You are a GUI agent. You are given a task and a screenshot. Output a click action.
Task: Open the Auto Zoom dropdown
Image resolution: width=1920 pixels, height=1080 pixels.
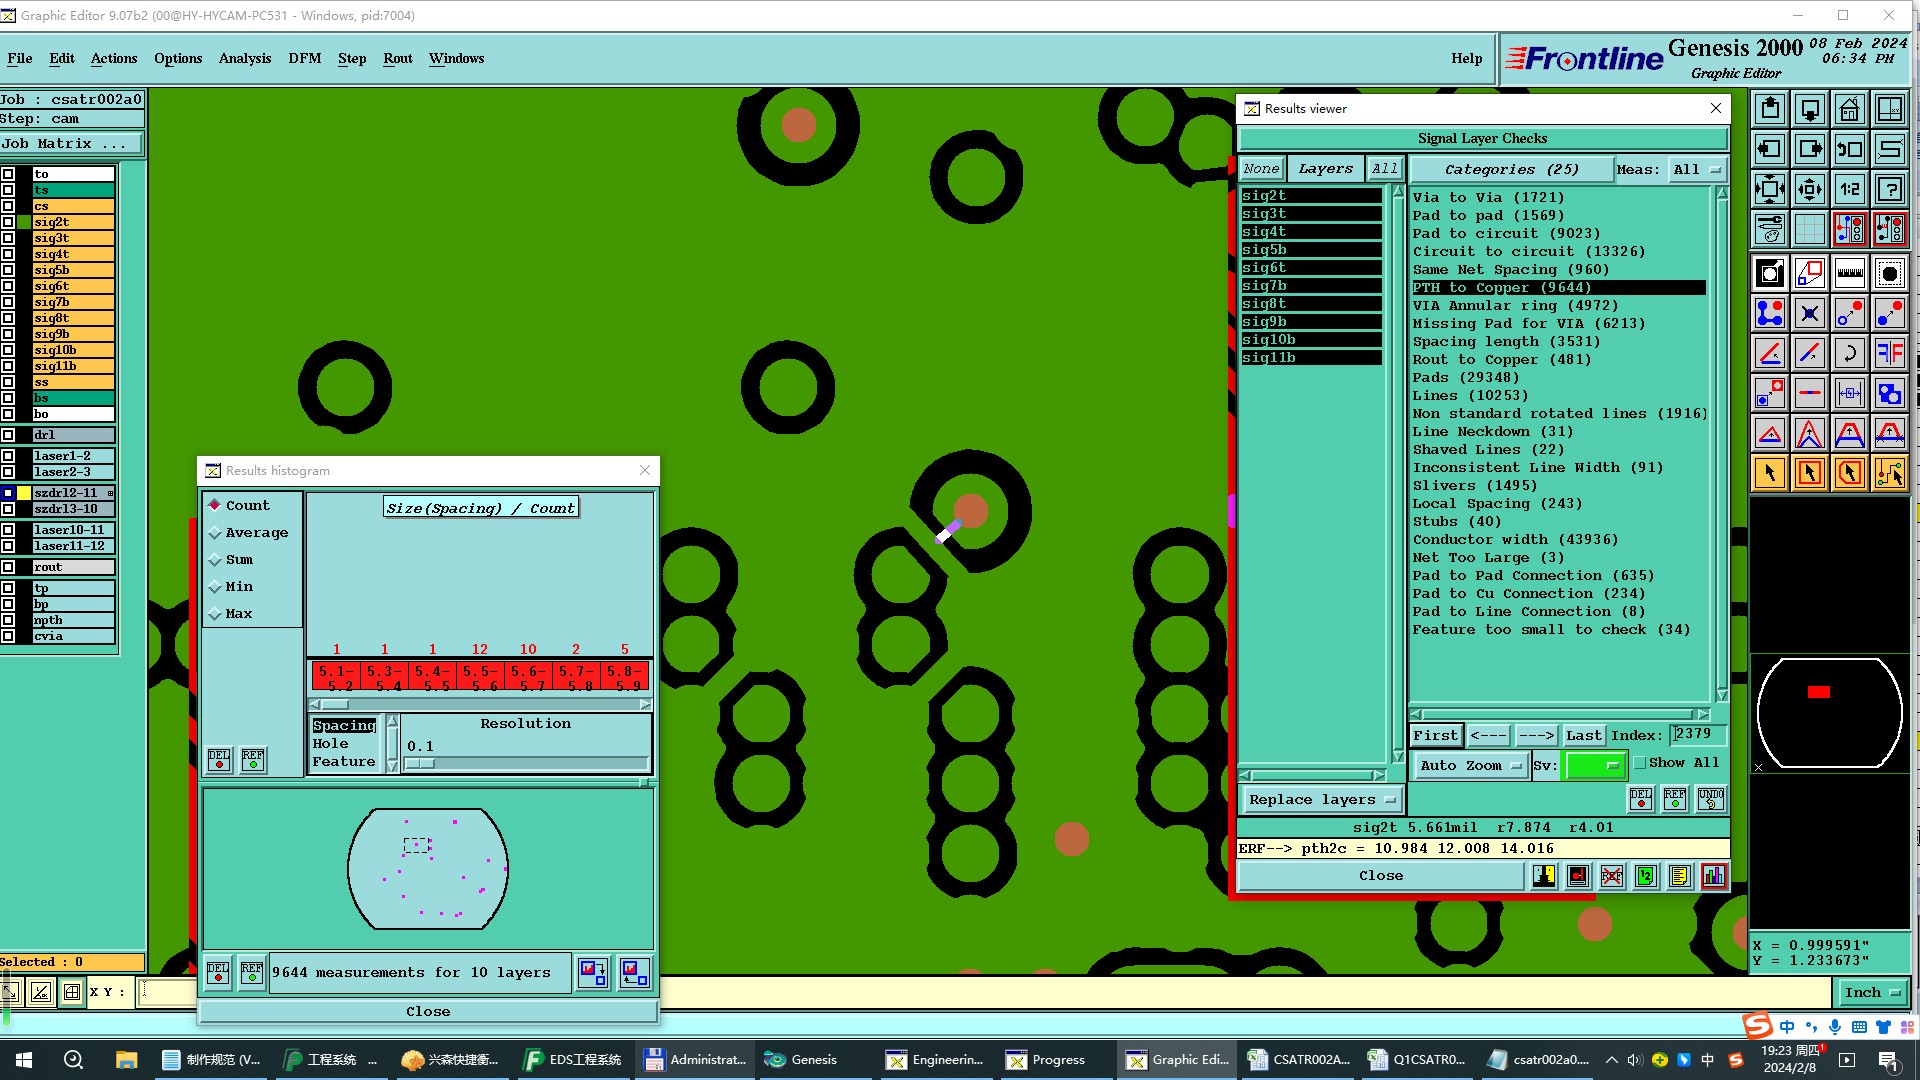pyautogui.click(x=1470, y=766)
